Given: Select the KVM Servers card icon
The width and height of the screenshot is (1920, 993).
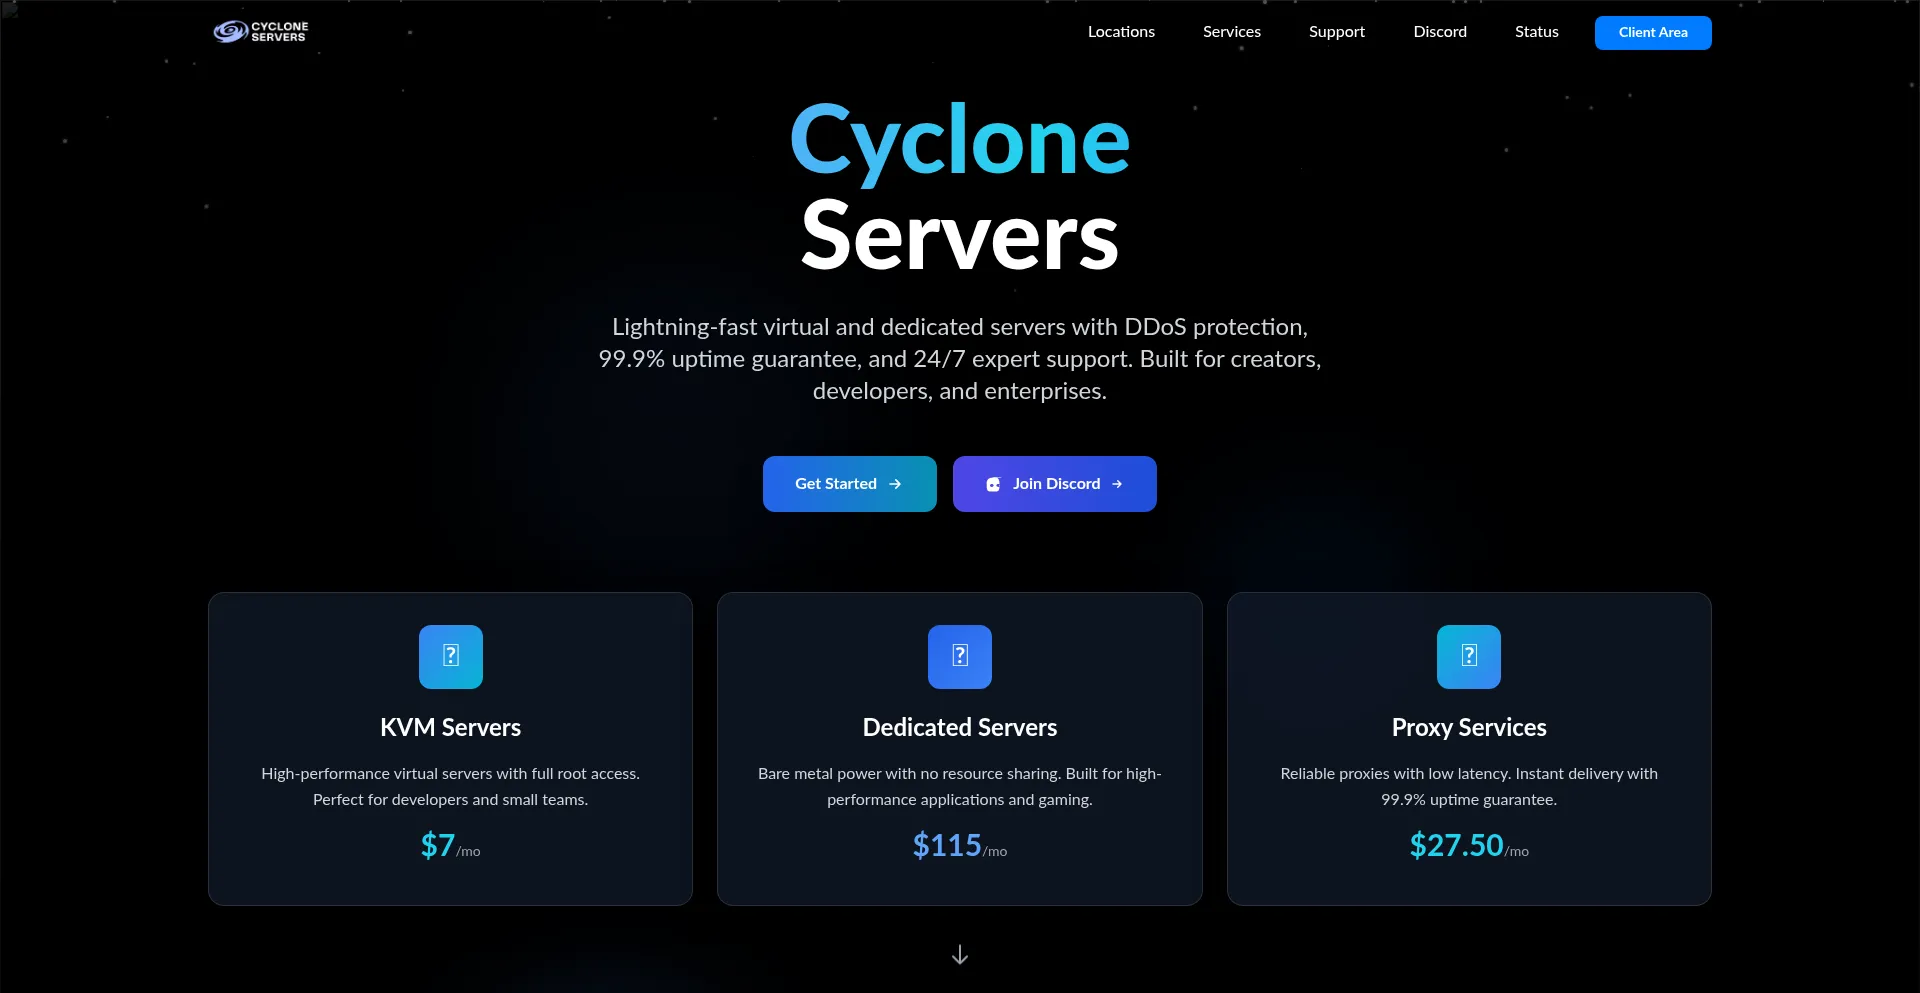Looking at the screenshot, I should 450,657.
